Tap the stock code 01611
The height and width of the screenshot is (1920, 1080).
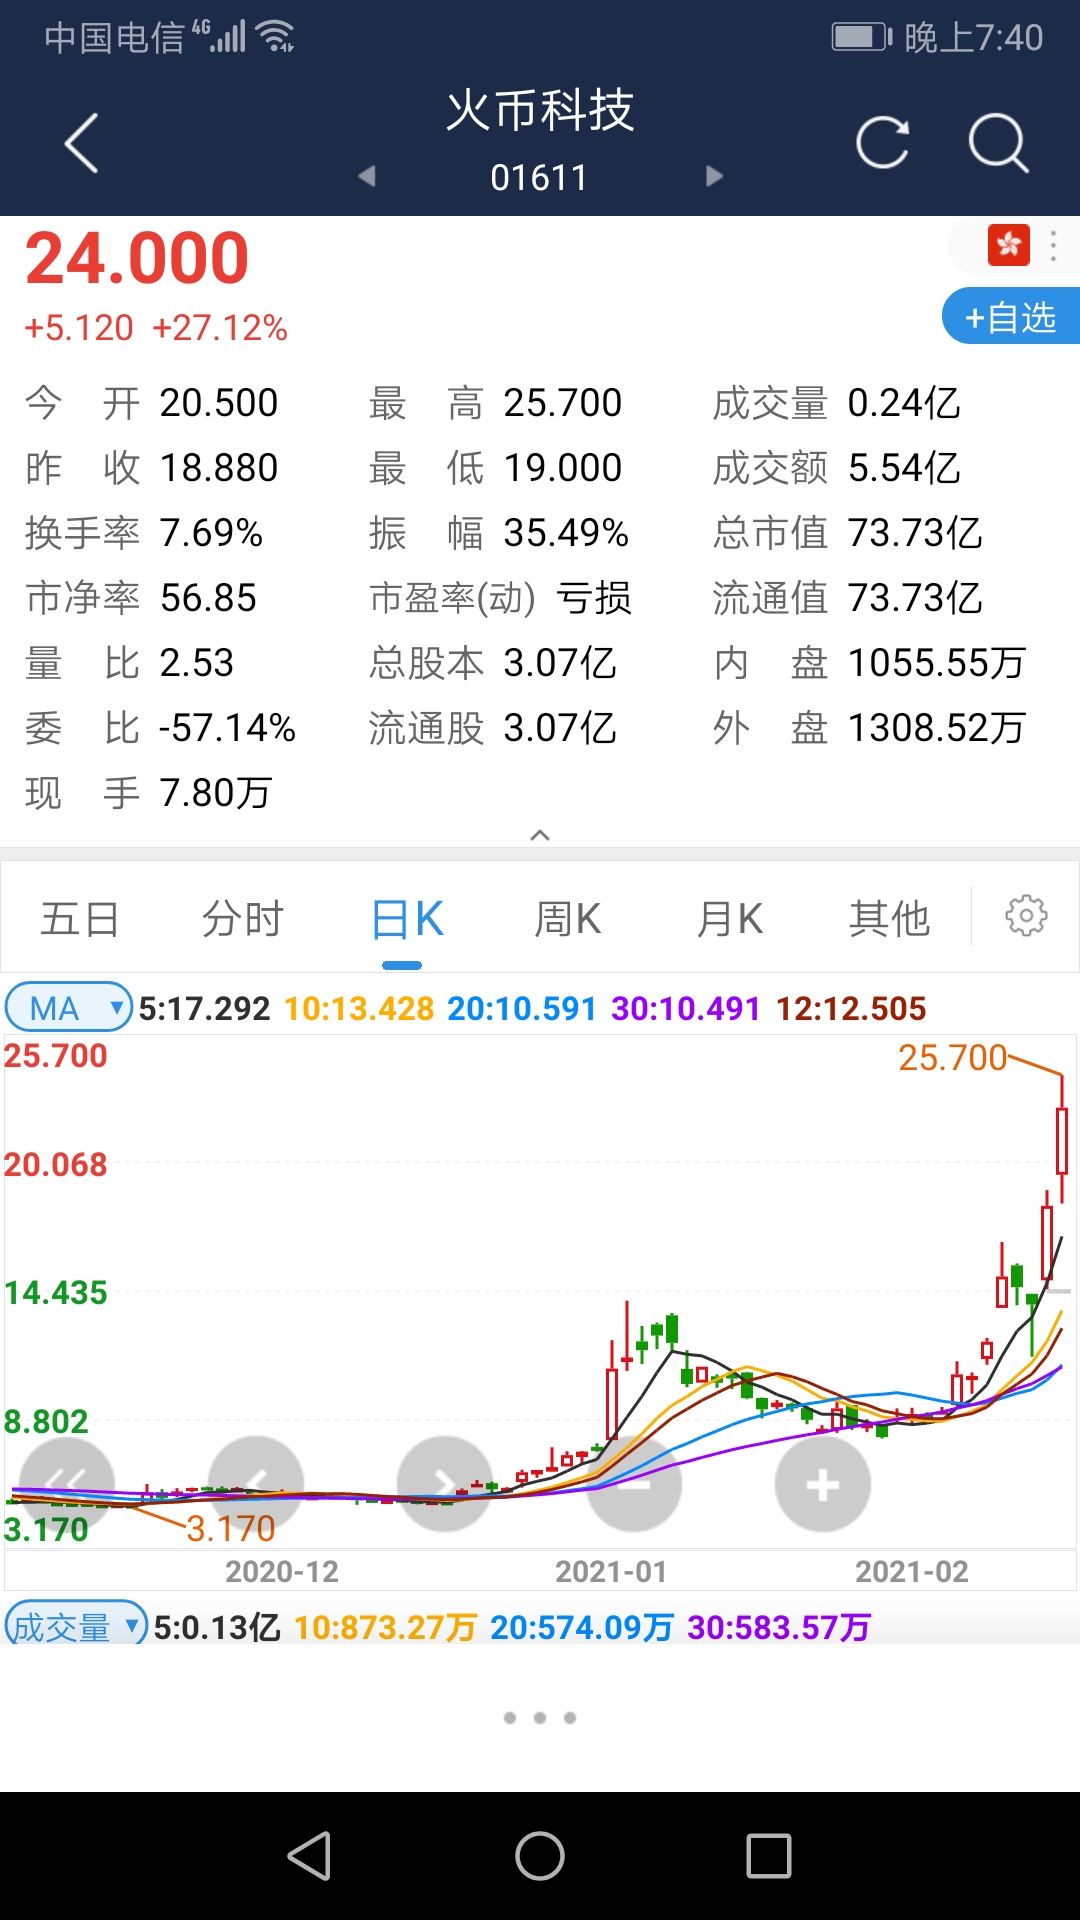[540, 178]
